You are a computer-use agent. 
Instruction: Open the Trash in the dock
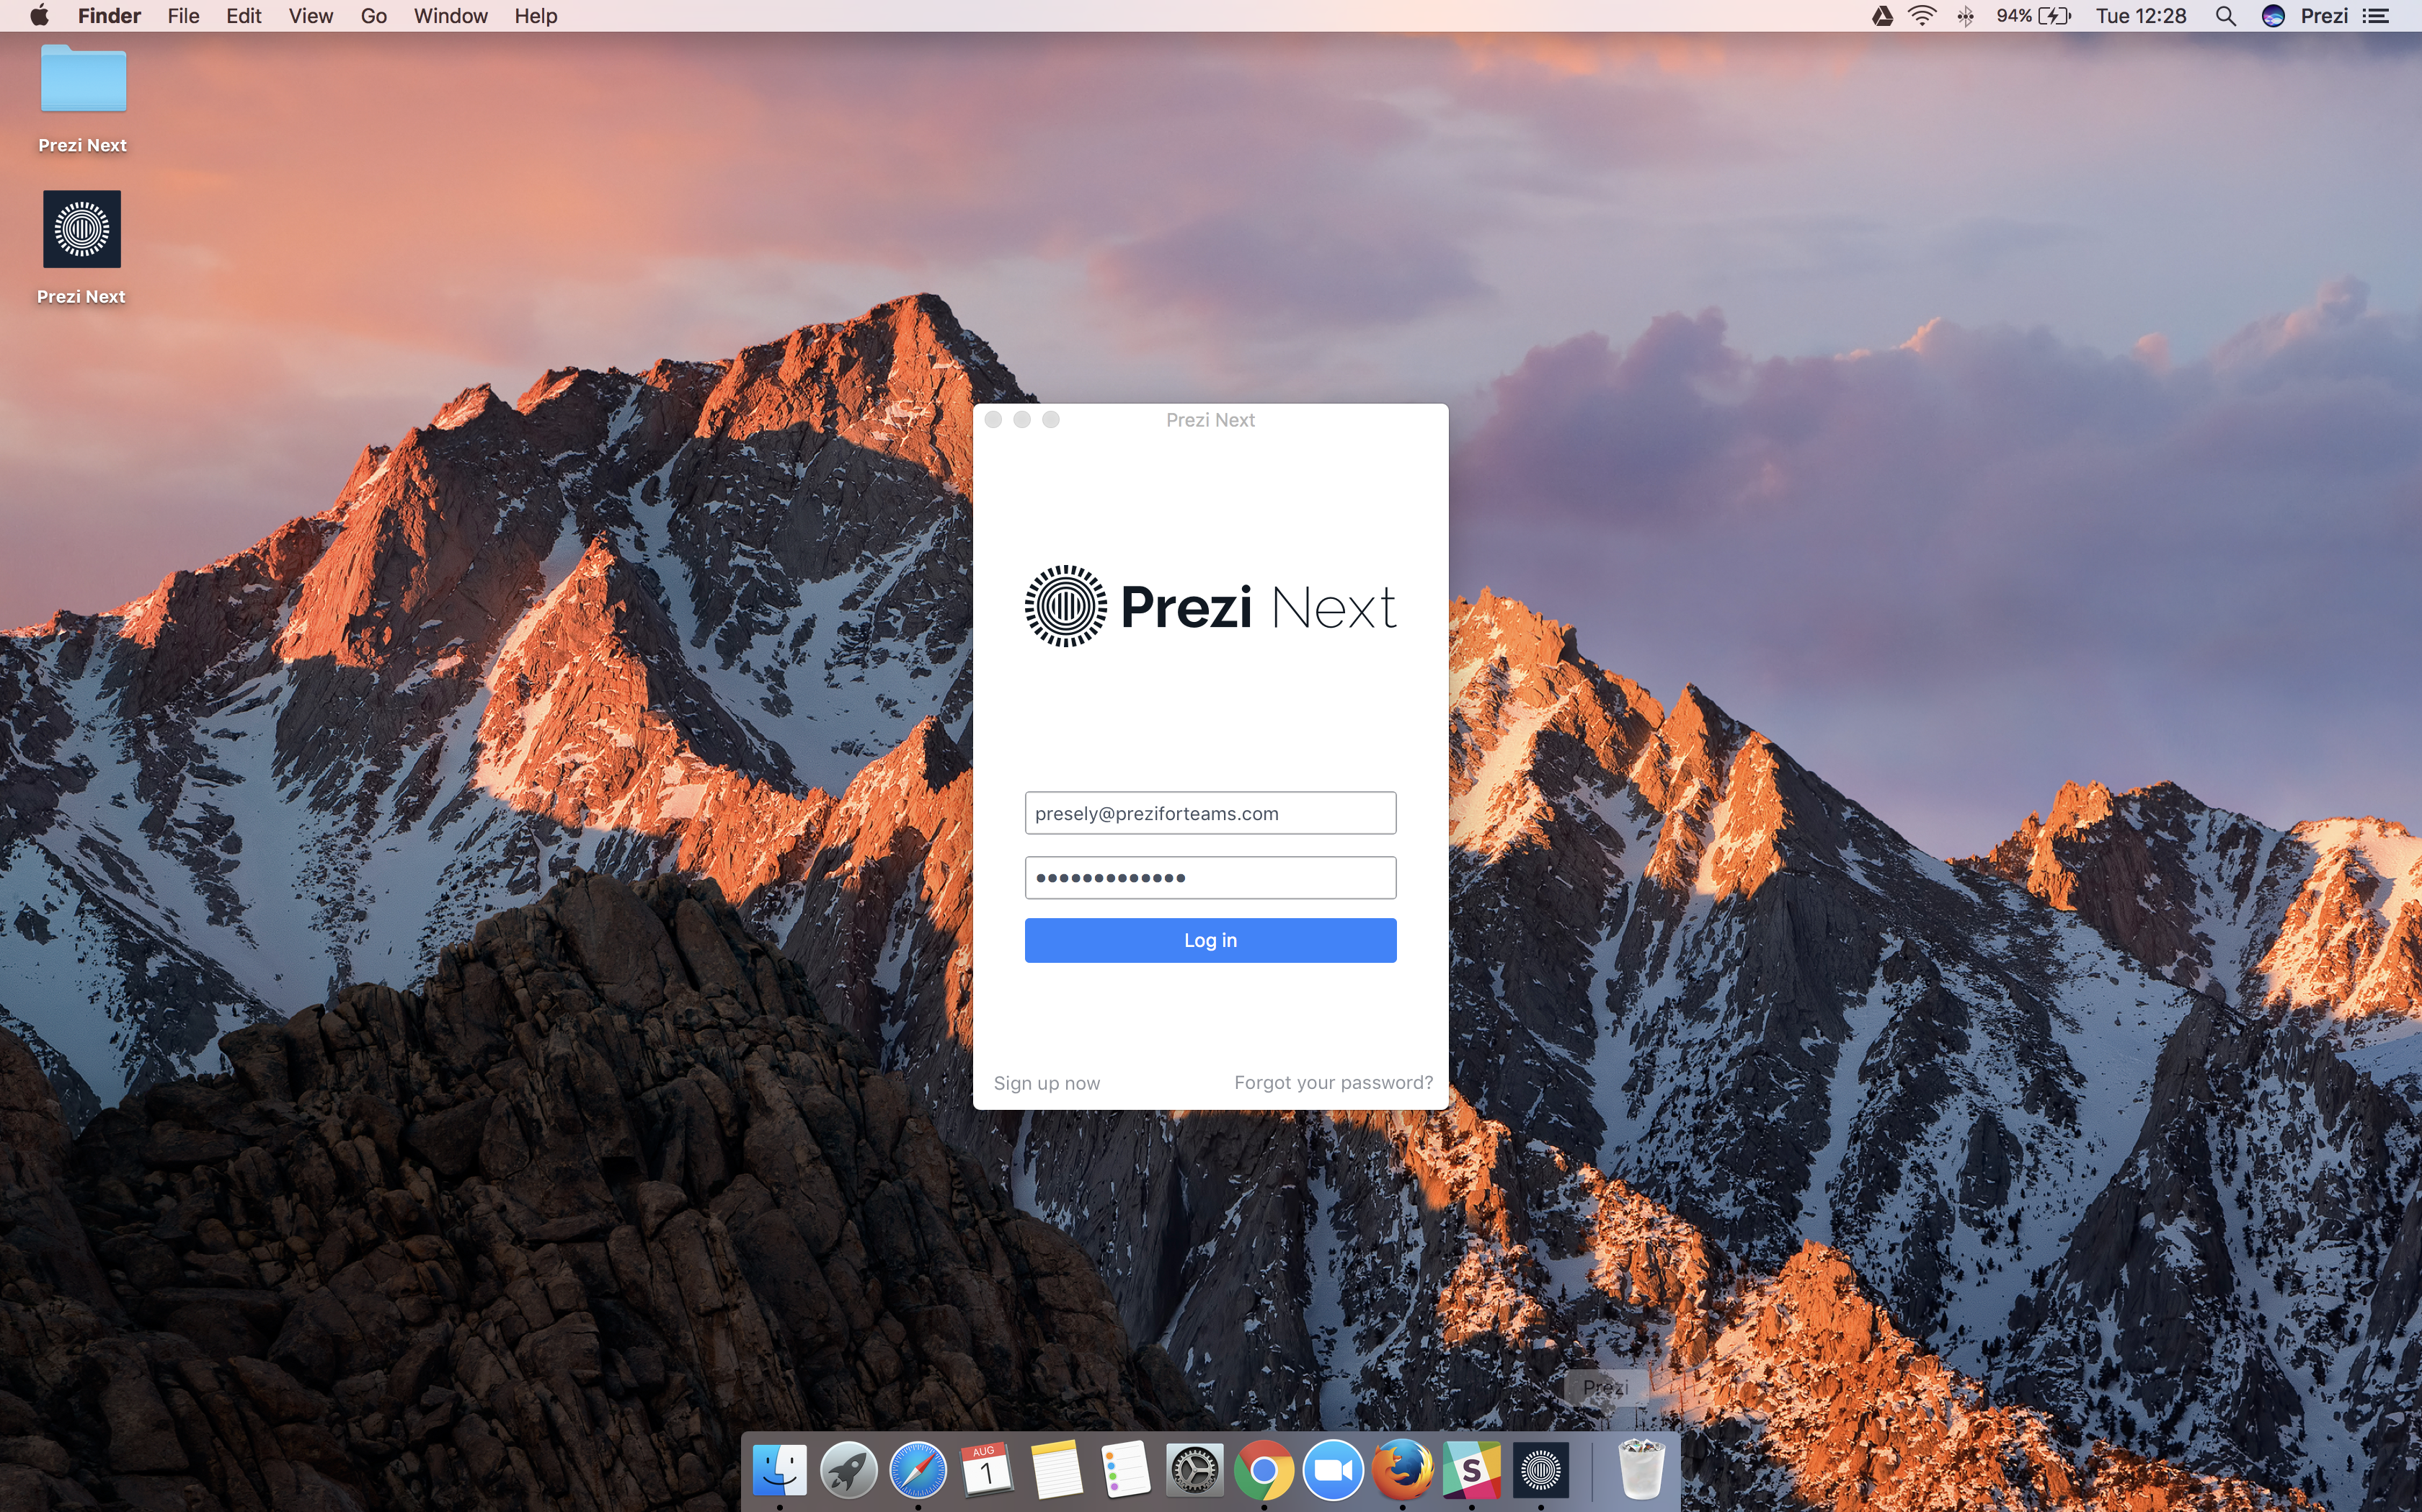click(1641, 1470)
